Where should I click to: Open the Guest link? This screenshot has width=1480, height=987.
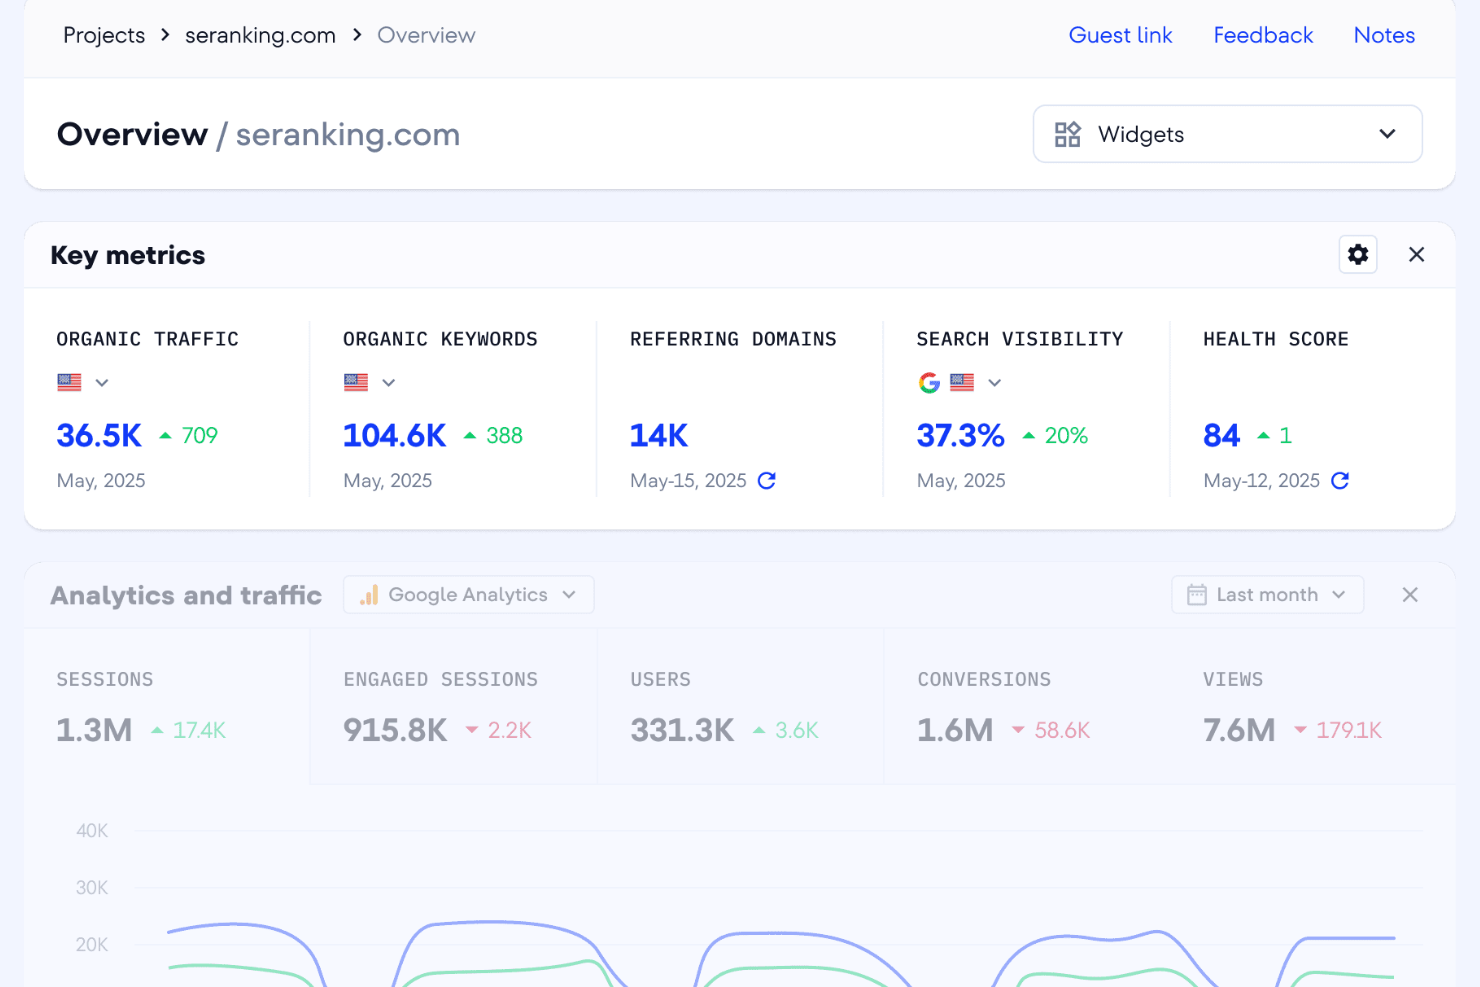click(1120, 35)
